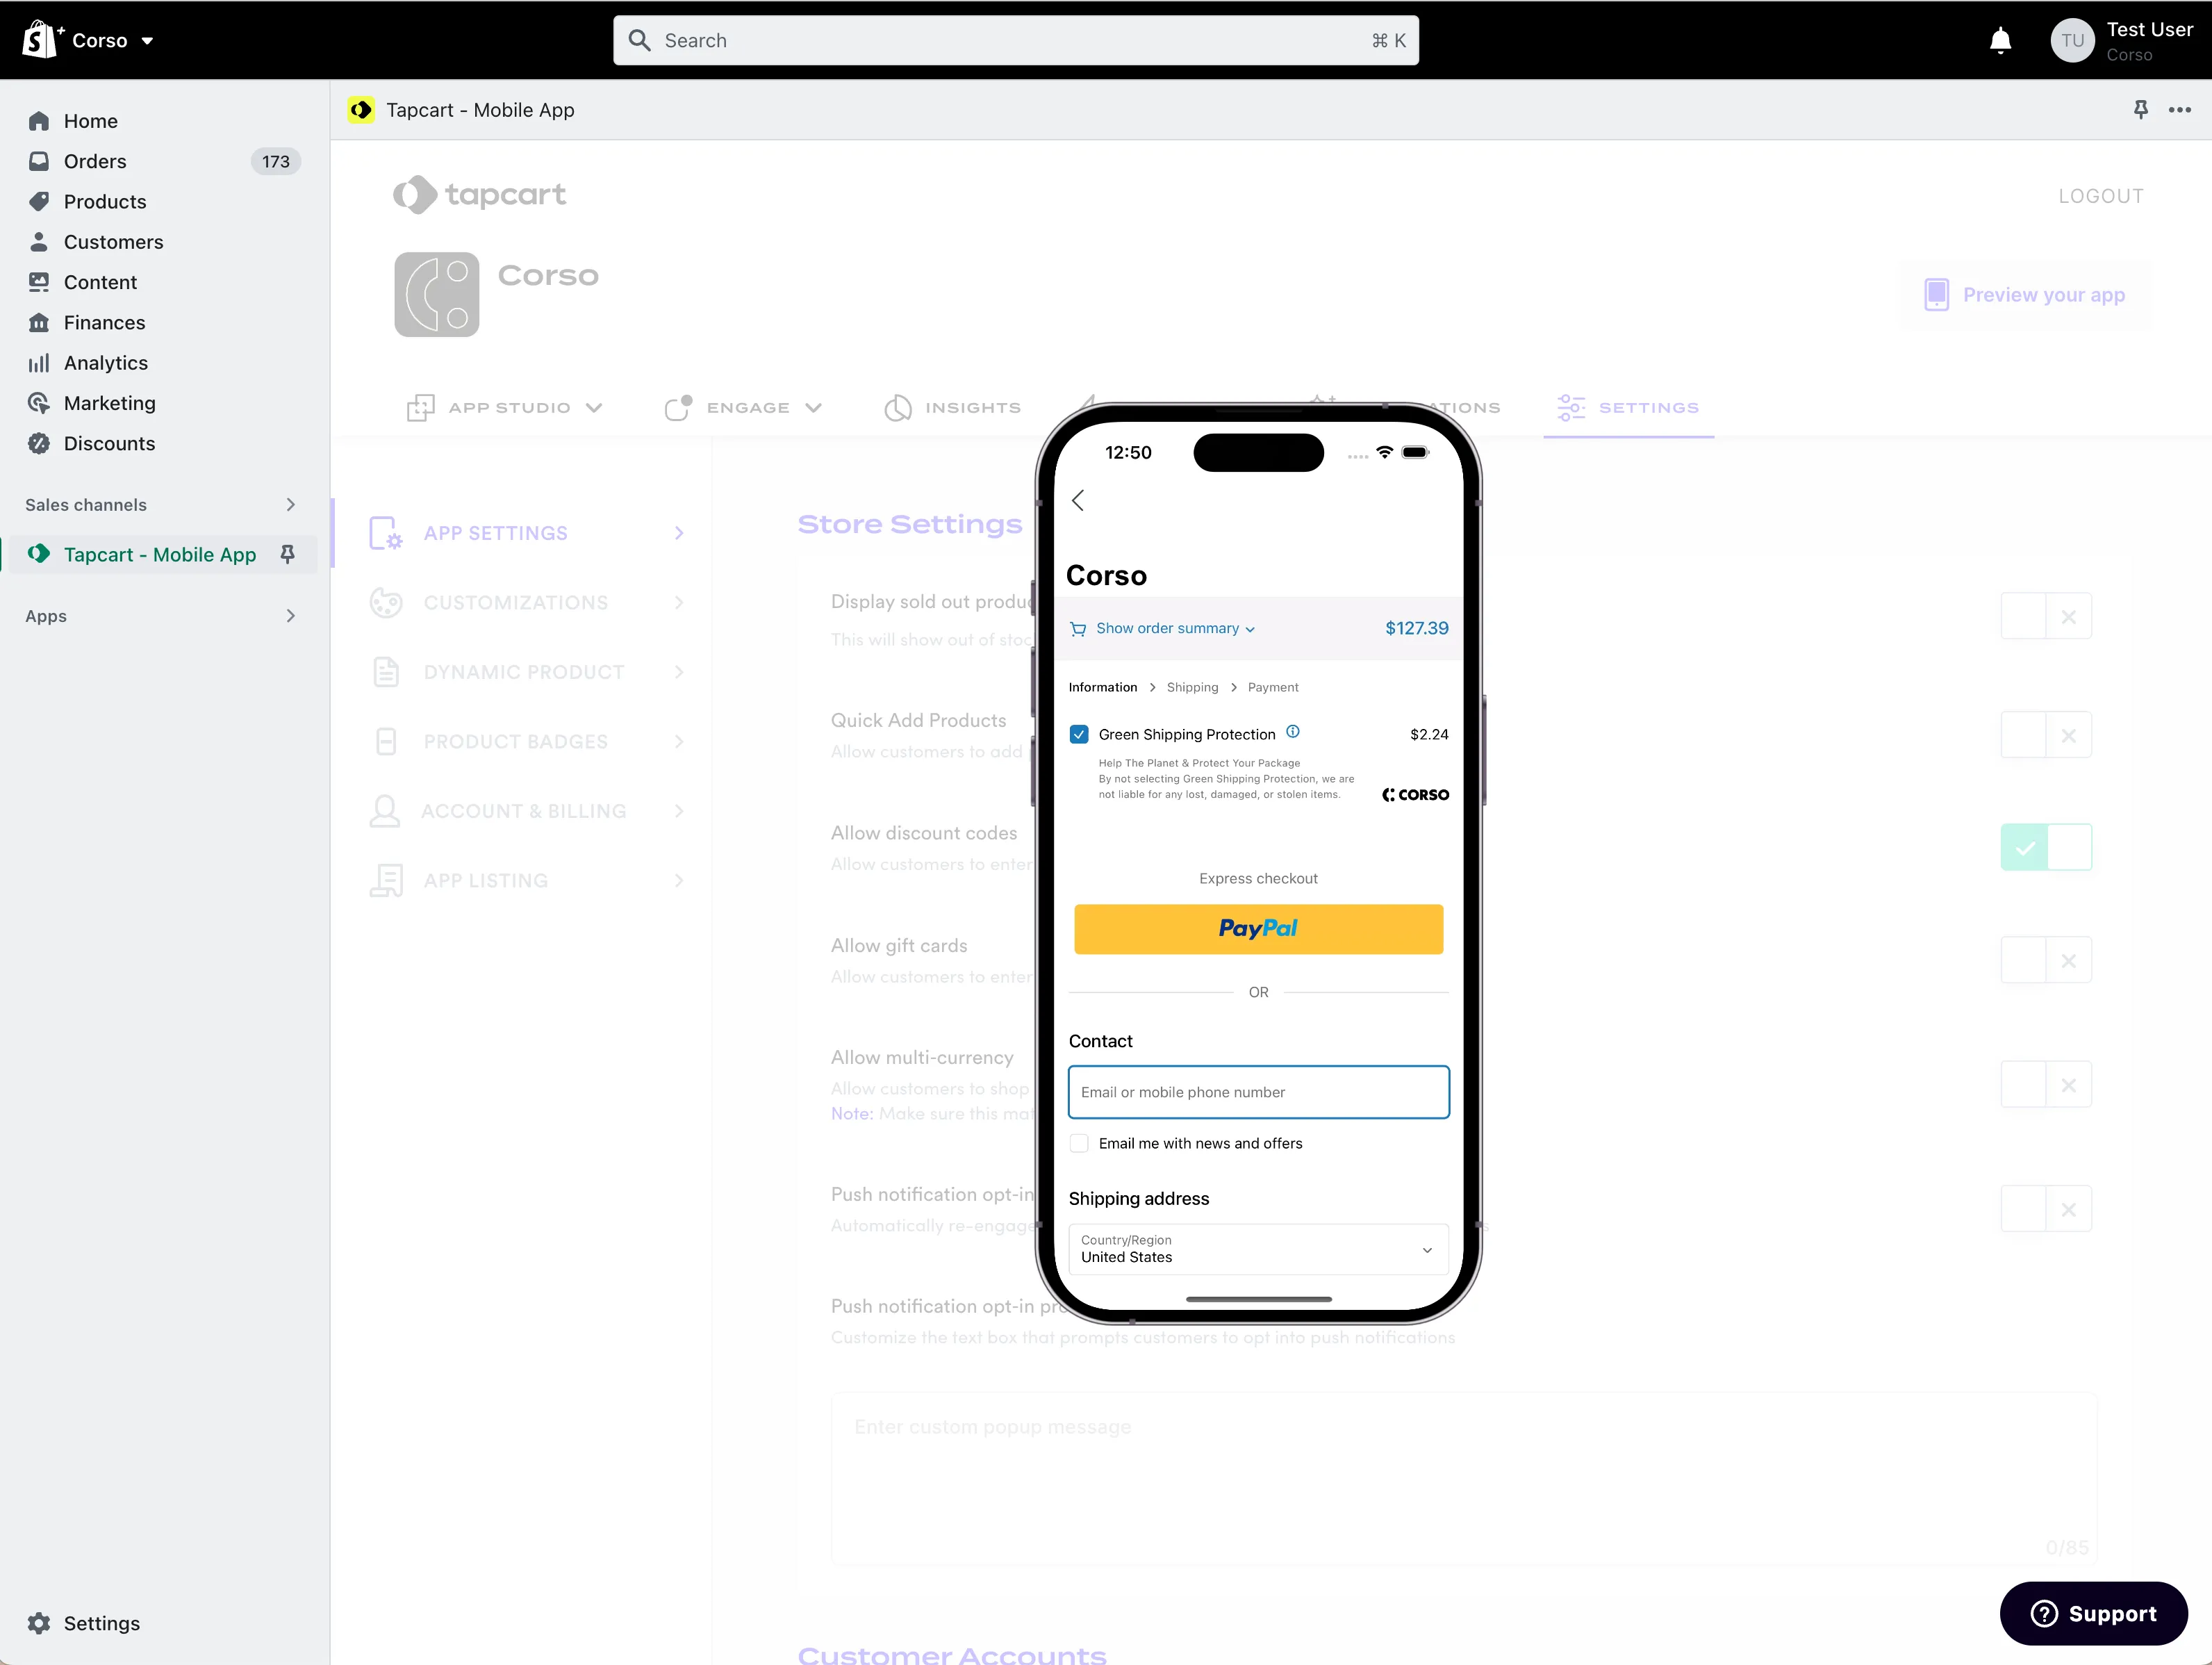Image resolution: width=2212 pixels, height=1665 pixels.
Task: Click the Customizations panel icon
Action: click(386, 602)
